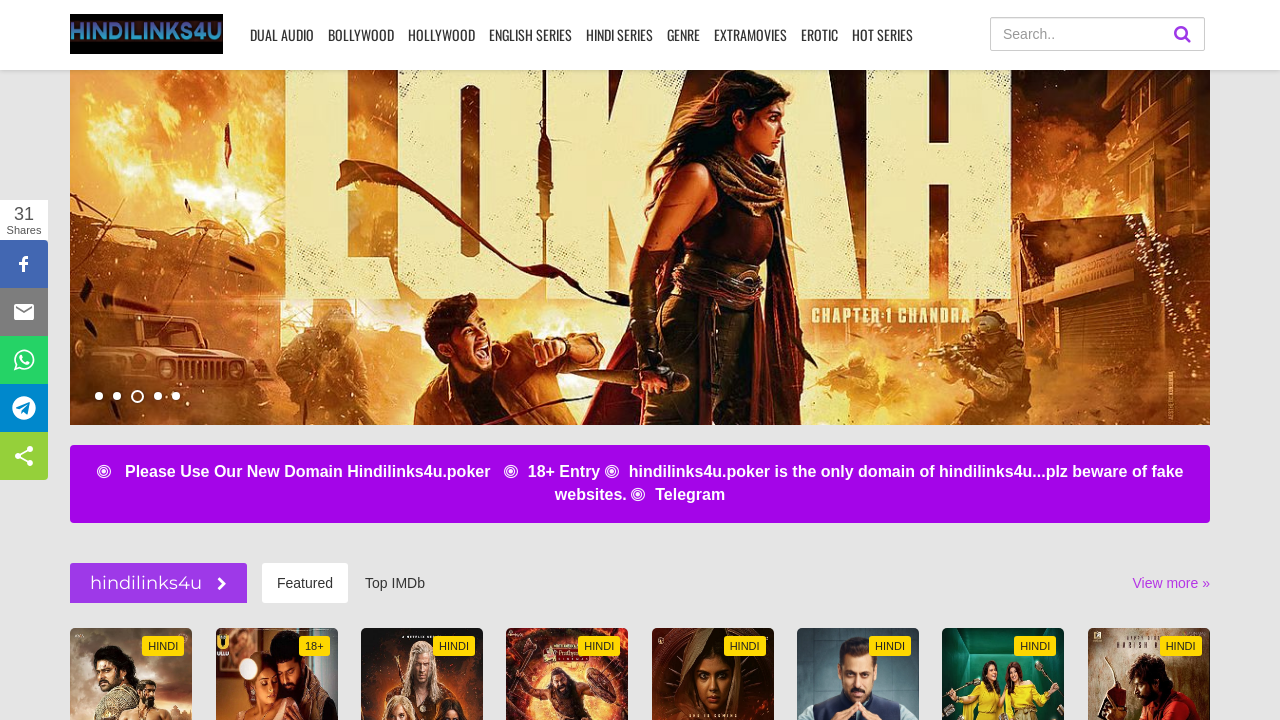Image resolution: width=1280 pixels, height=720 pixels.
Task: Click the 18+ Entry link
Action: click(x=563, y=471)
